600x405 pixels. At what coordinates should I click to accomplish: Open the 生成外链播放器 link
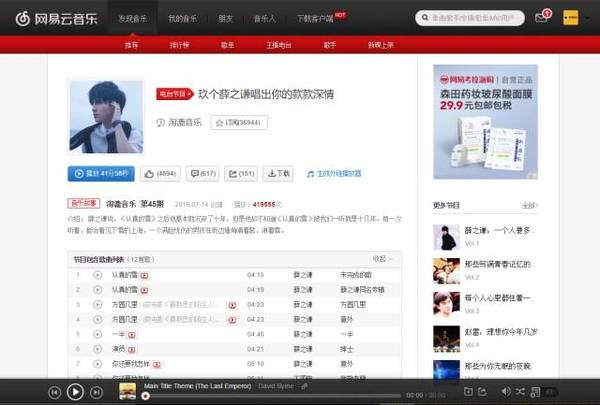(334, 174)
